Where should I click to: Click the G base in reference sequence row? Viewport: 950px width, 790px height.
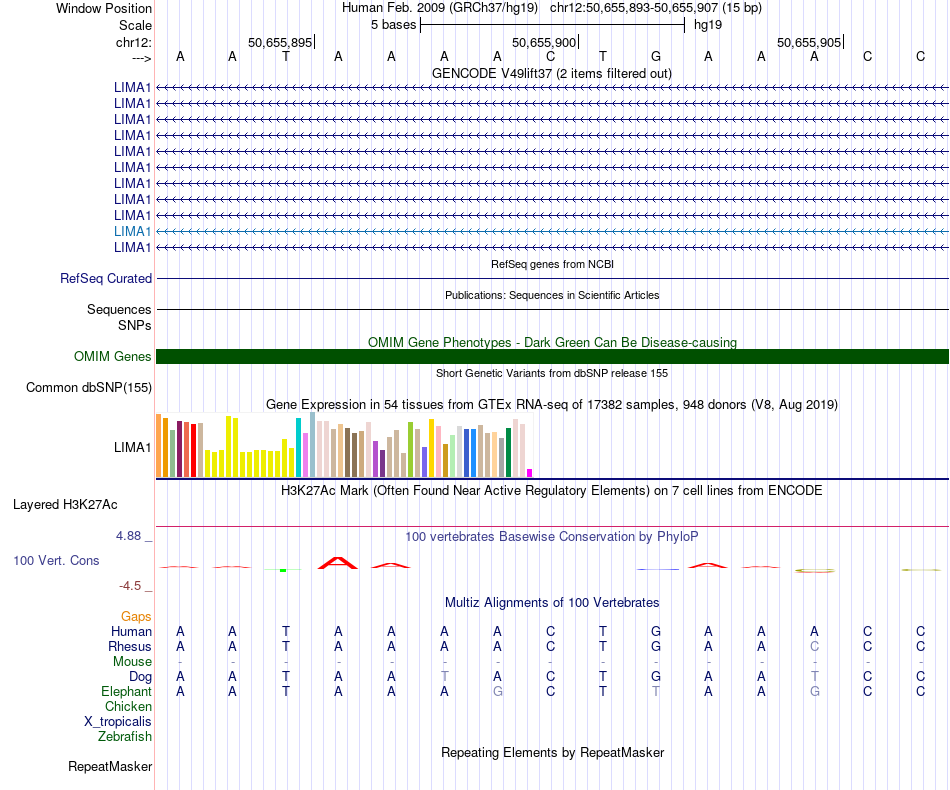click(x=656, y=56)
